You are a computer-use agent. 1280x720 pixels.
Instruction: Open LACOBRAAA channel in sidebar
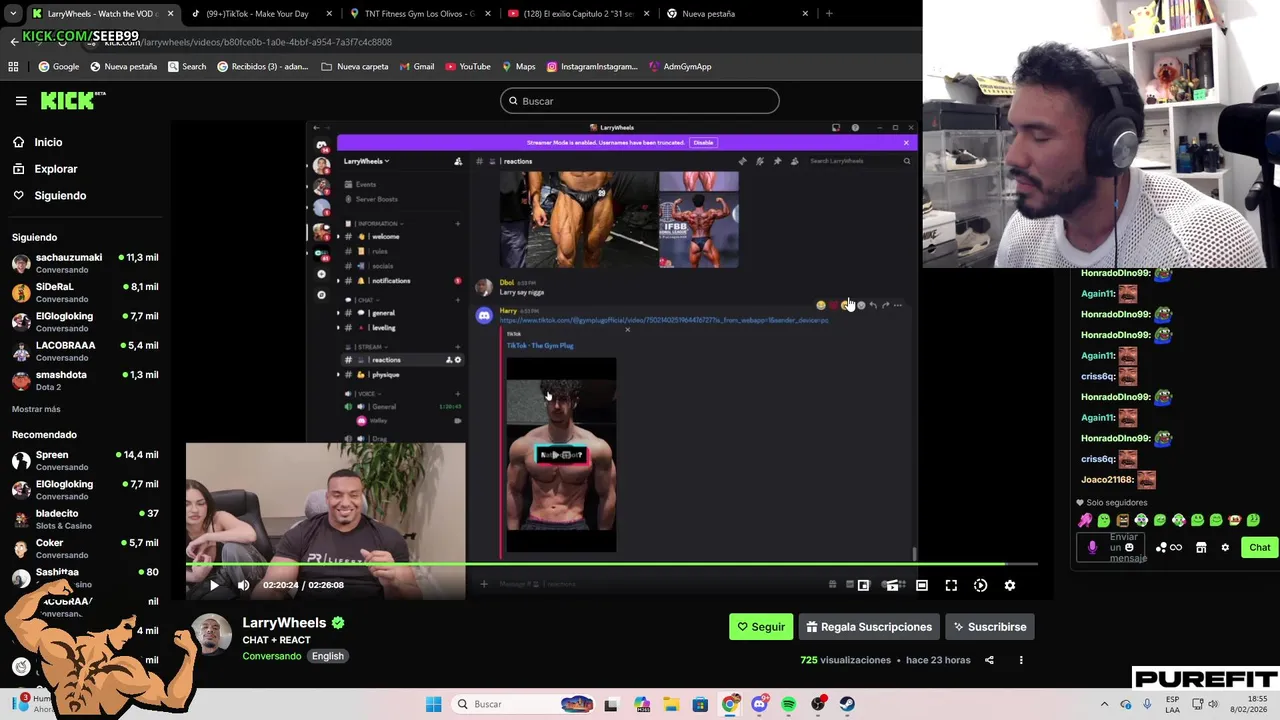pos(85,351)
